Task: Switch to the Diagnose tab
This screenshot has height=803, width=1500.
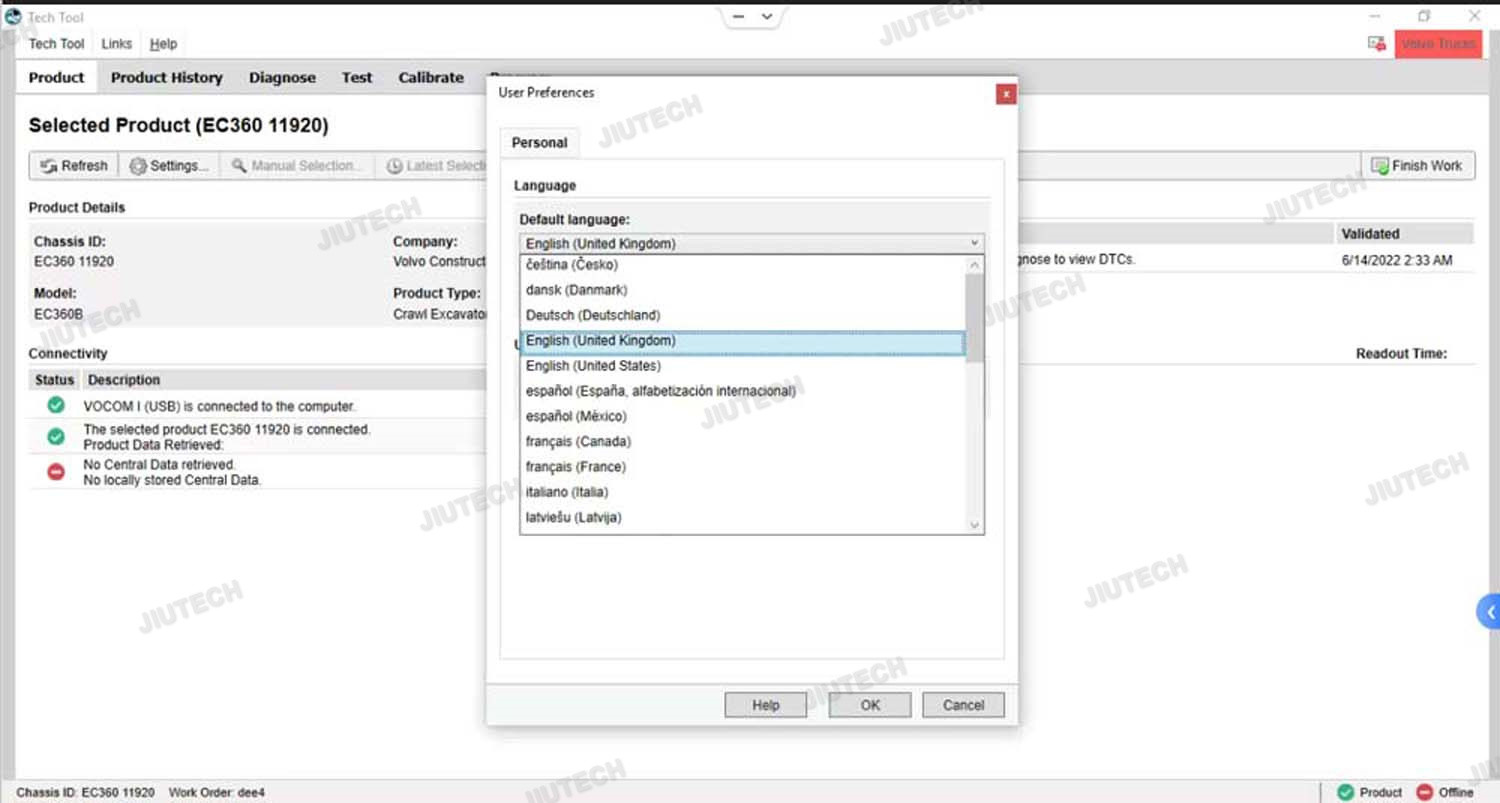Action: coord(282,78)
